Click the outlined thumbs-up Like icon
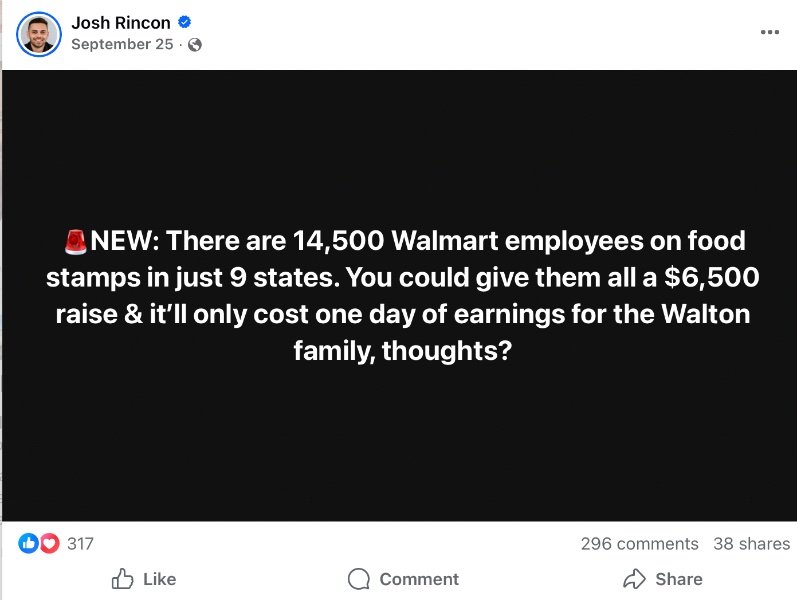Screen dimensions: 797x600 point(123,579)
